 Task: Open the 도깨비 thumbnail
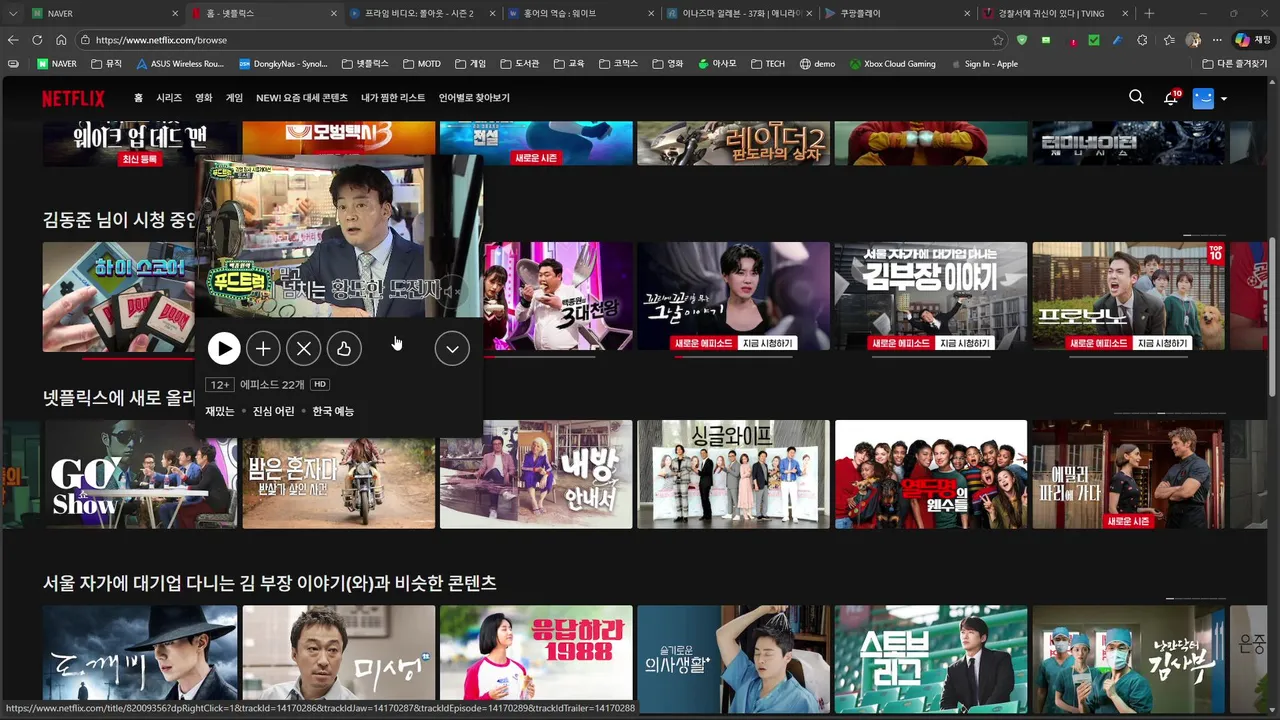(x=141, y=659)
